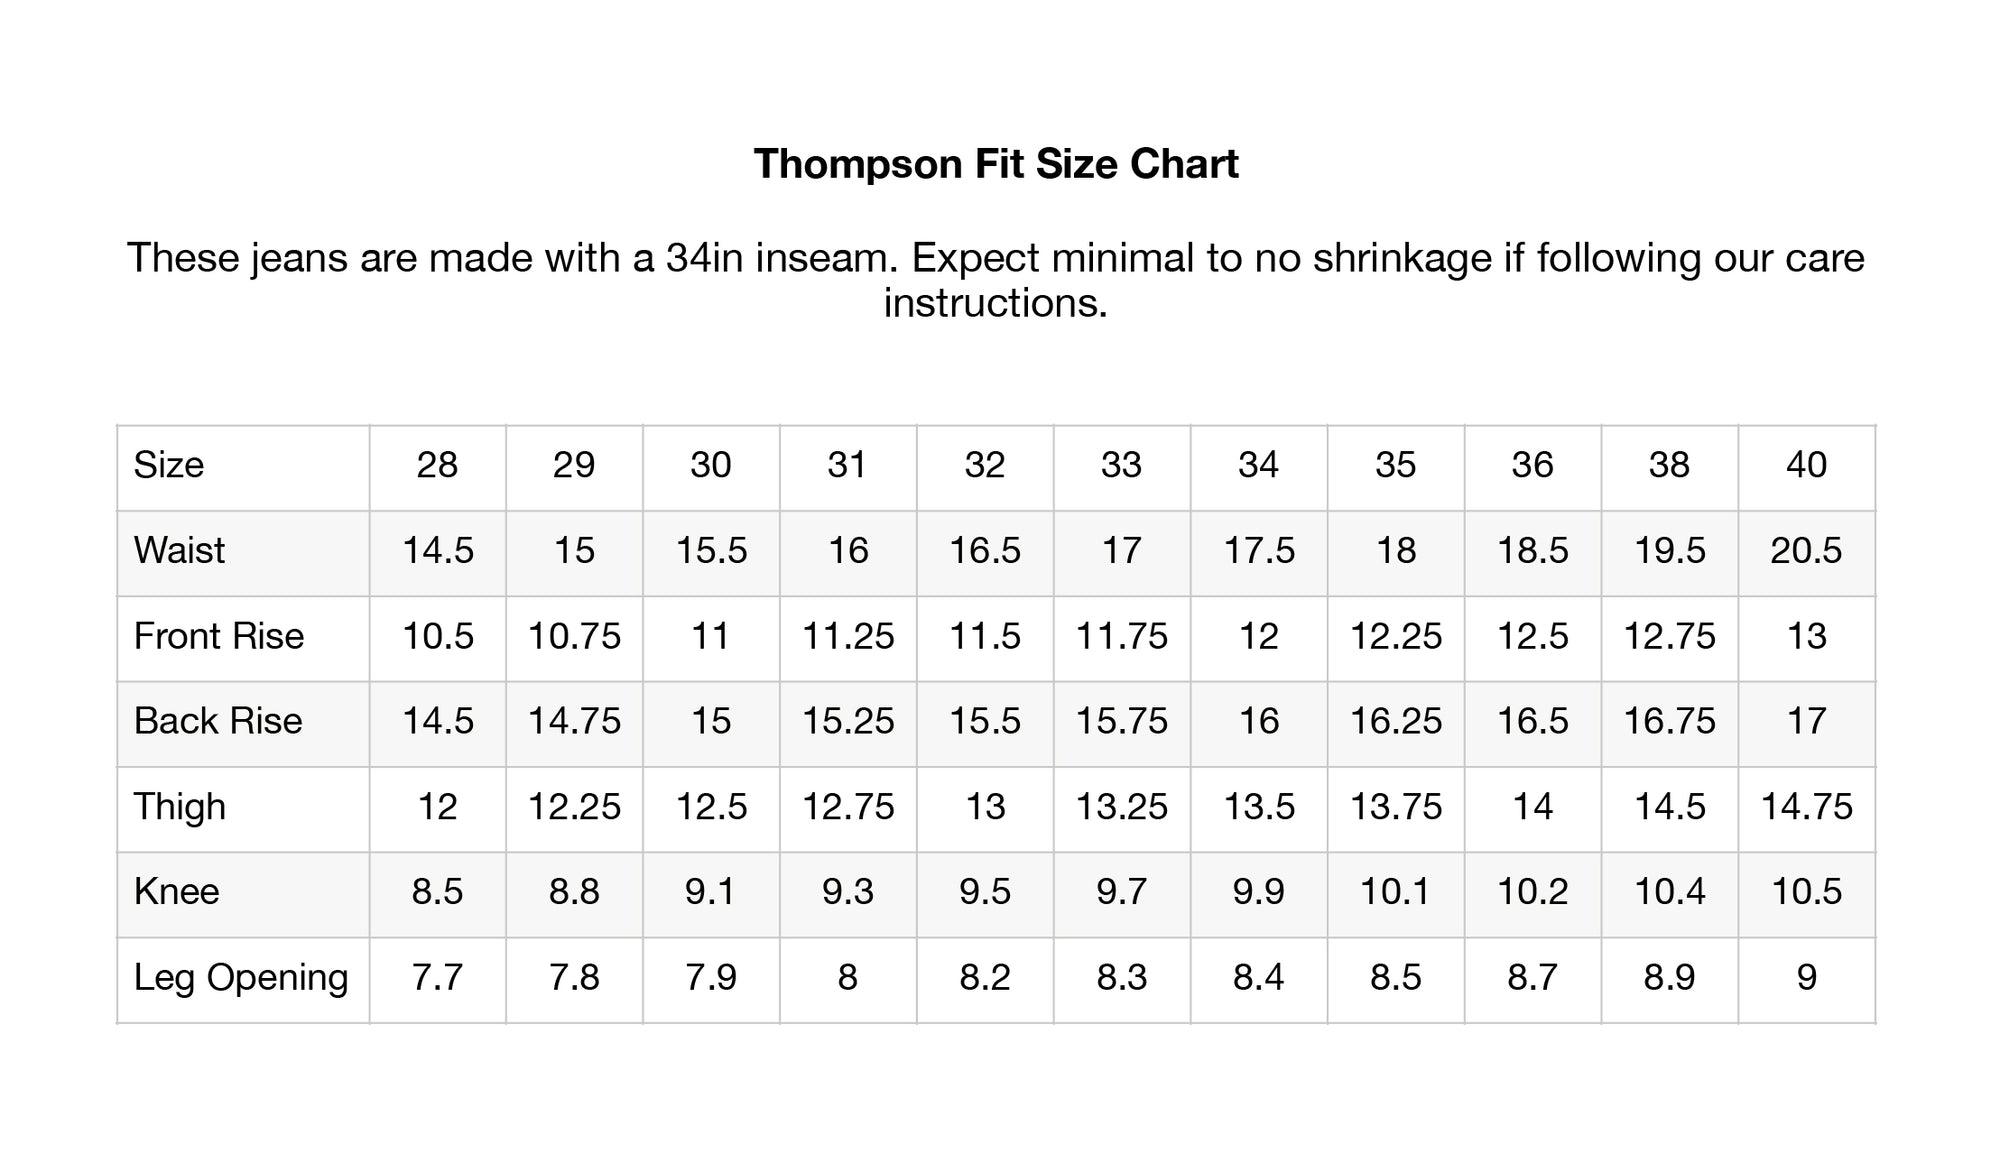This screenshot has width=2000, height=1163.
Task: Select the Thigh value for size 38
Action: point(1669,806)
